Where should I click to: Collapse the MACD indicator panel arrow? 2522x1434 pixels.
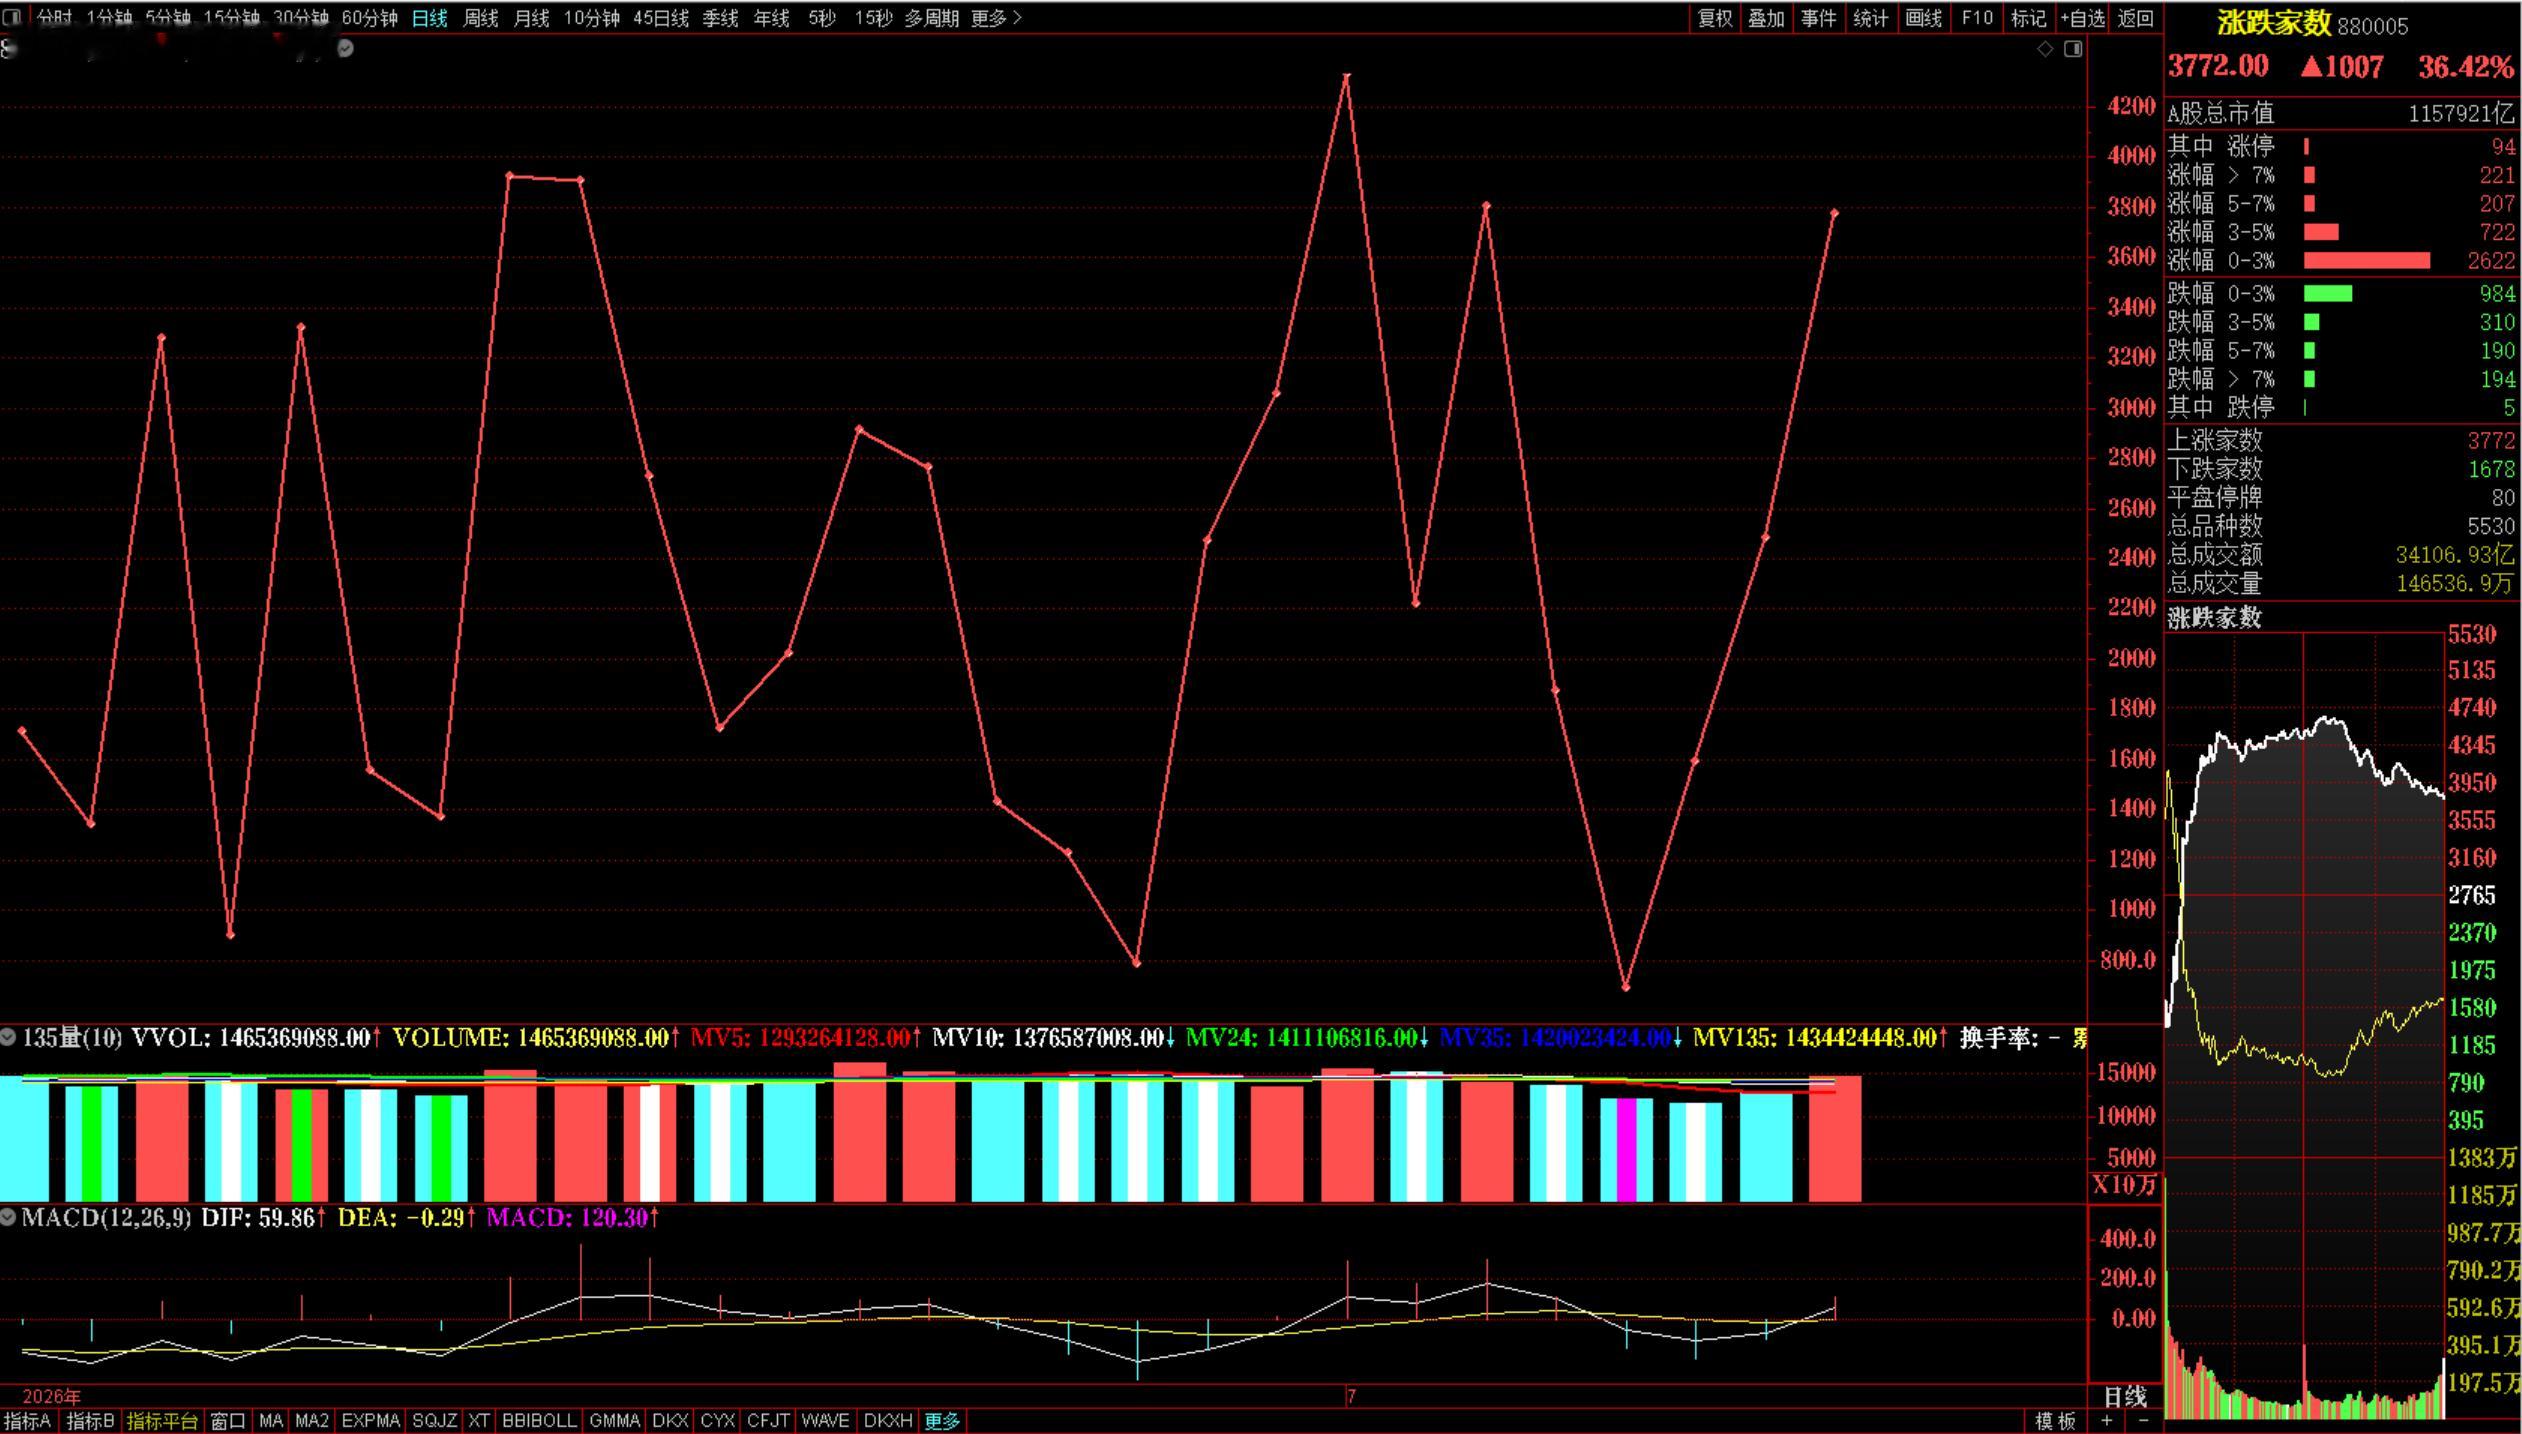8,1217
